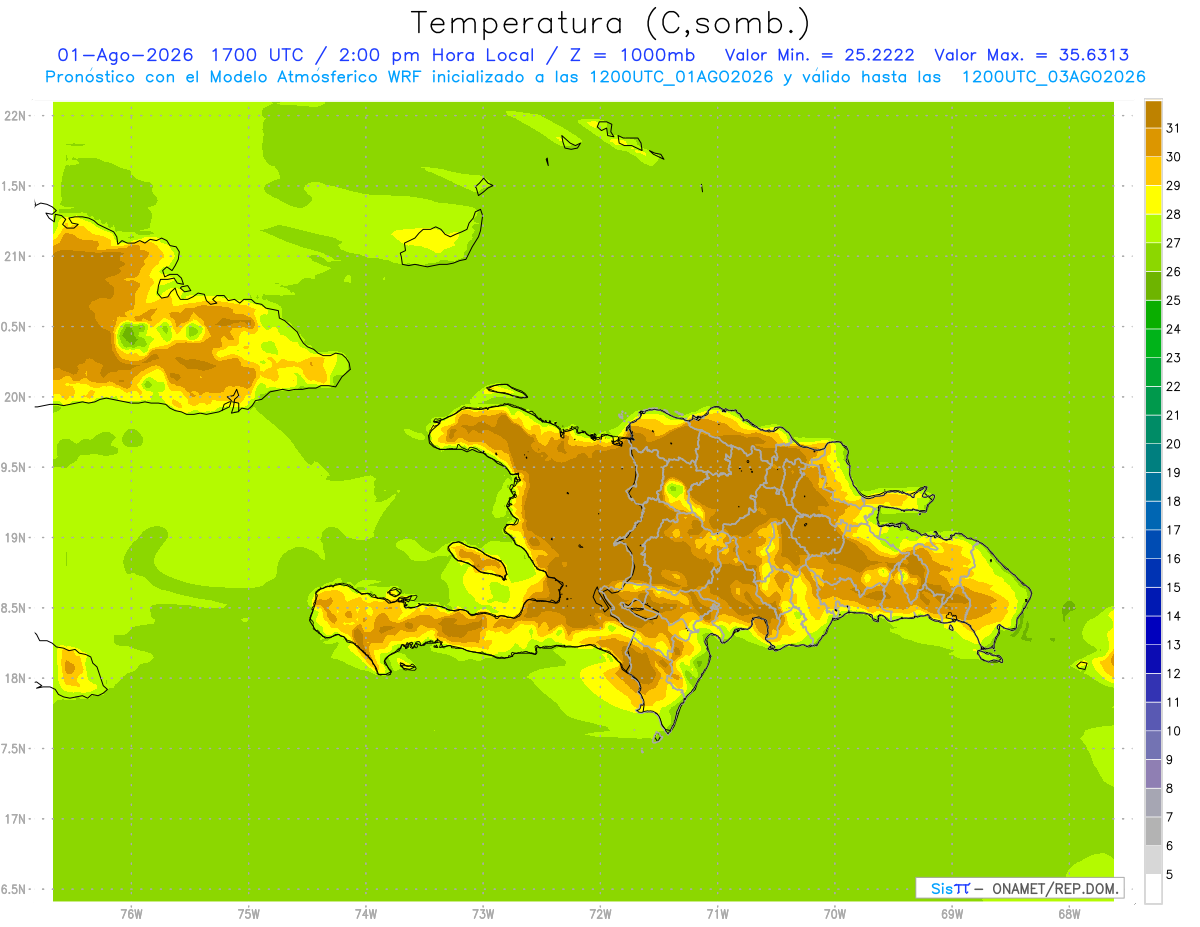Pick the yellow swatch between 28 and 29

click(x=1153, y=200)
